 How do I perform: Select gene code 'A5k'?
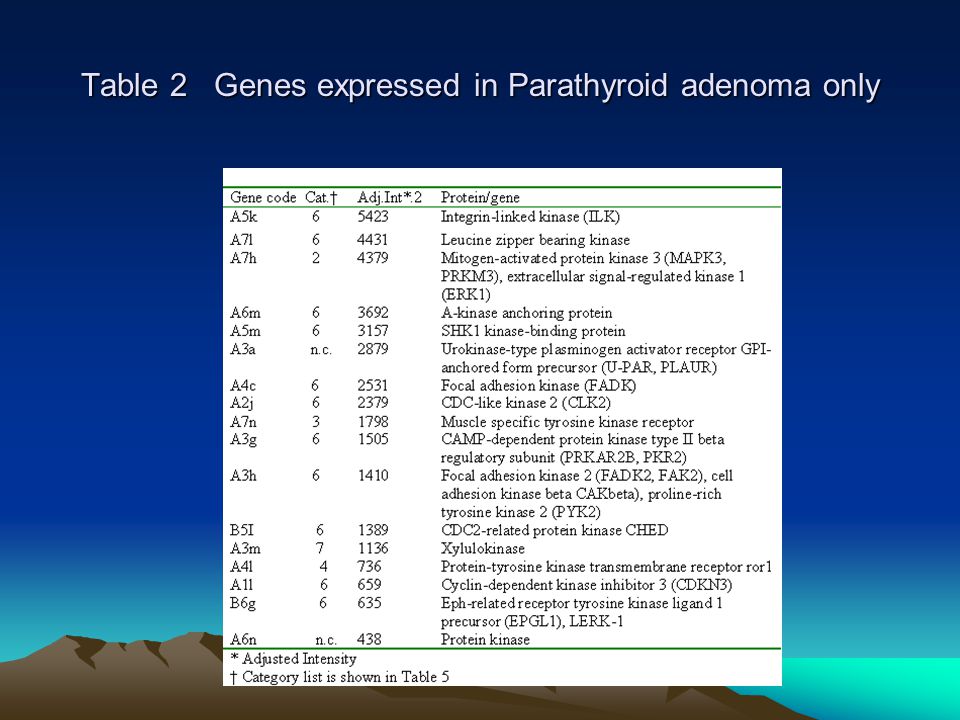244,217
